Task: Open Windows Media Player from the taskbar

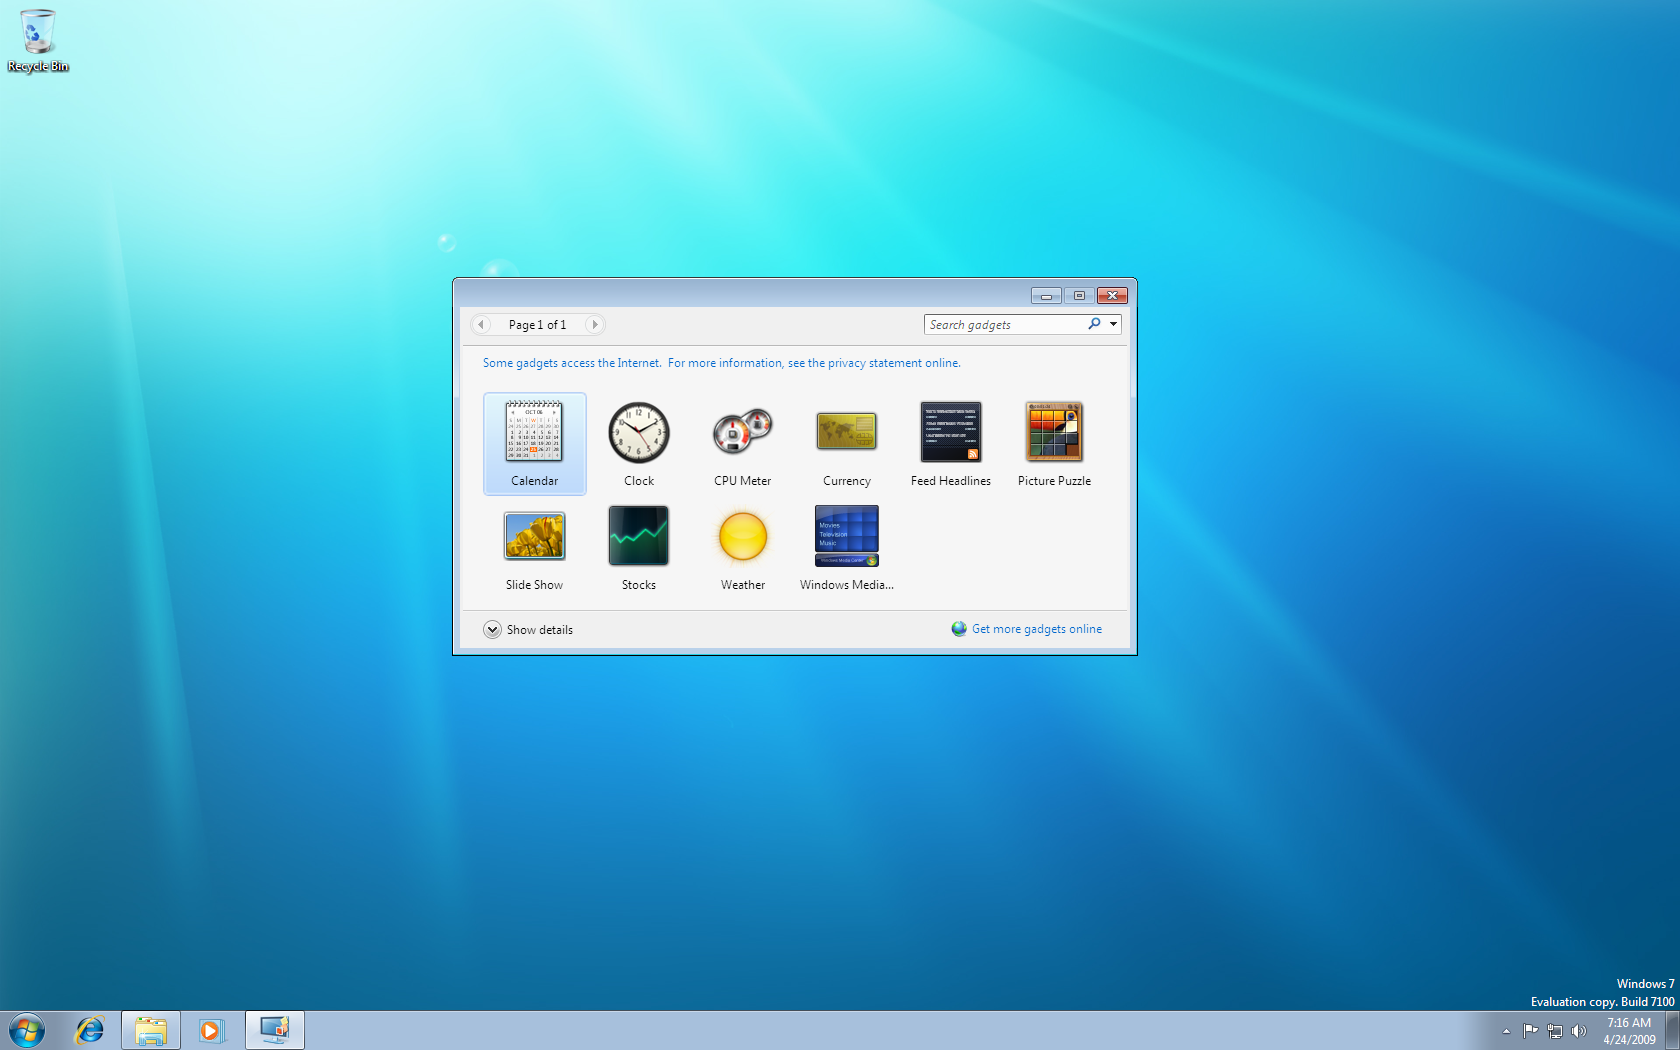Action: click(212, 1029)
